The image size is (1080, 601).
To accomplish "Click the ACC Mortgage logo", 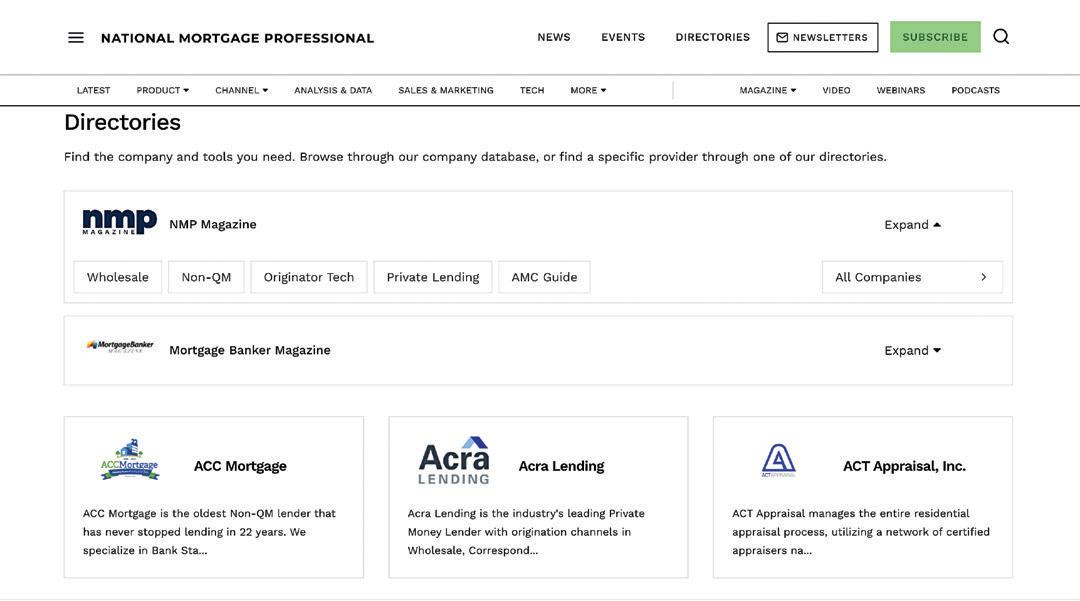I will (129, 459).
